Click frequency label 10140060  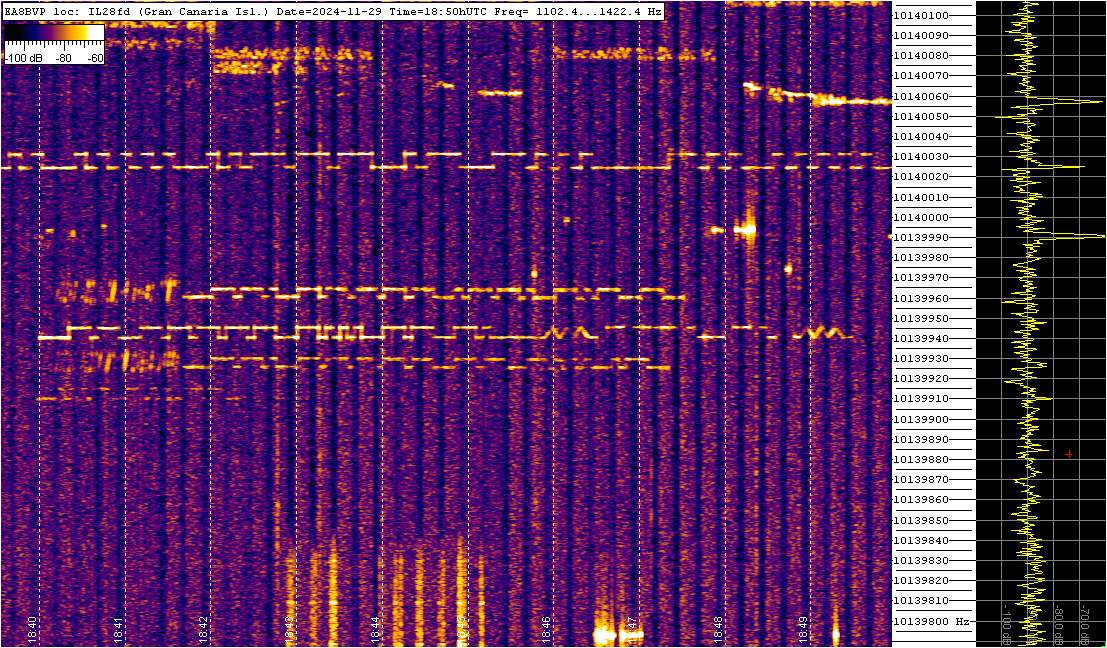tap(921, 97)
